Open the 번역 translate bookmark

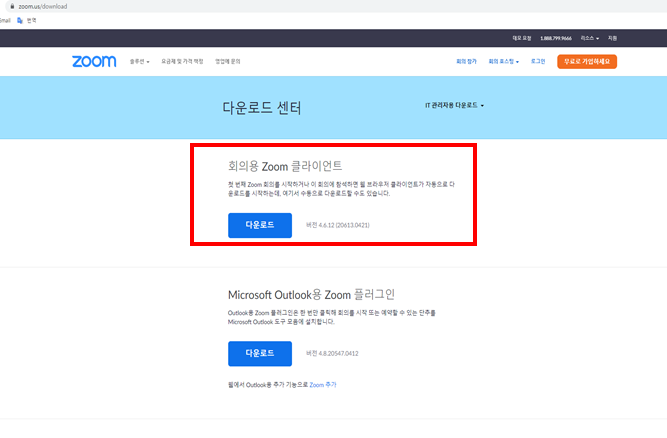26,20
